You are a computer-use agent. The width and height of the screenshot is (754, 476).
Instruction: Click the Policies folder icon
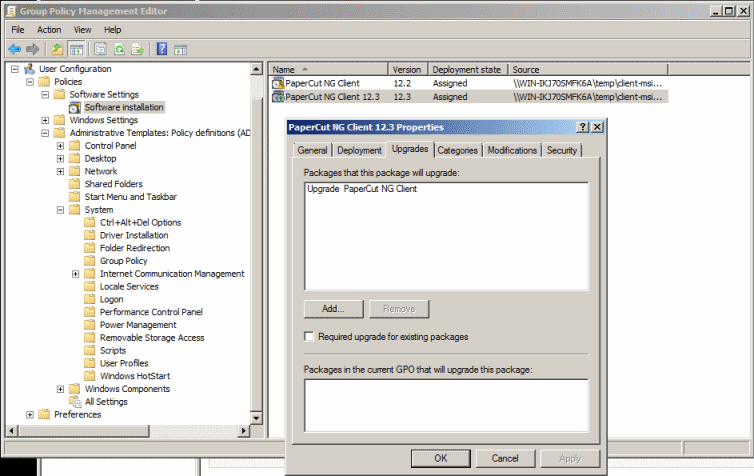(44, 82)
